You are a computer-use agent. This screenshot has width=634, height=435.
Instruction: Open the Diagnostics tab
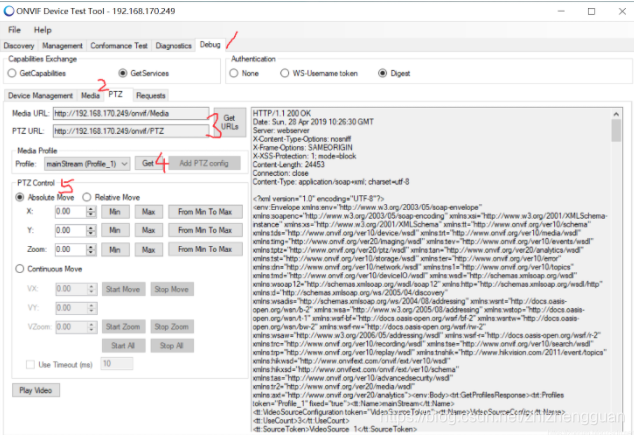(x=173, y=46)
